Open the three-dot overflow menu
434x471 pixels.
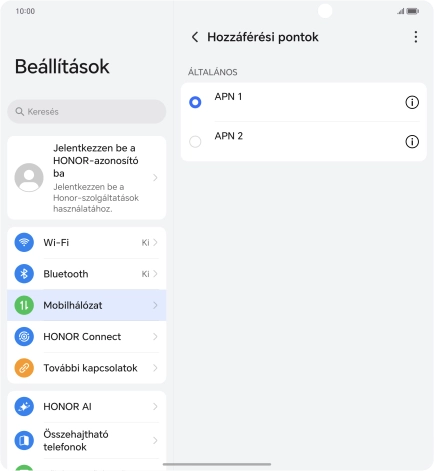tap(415, 37)
